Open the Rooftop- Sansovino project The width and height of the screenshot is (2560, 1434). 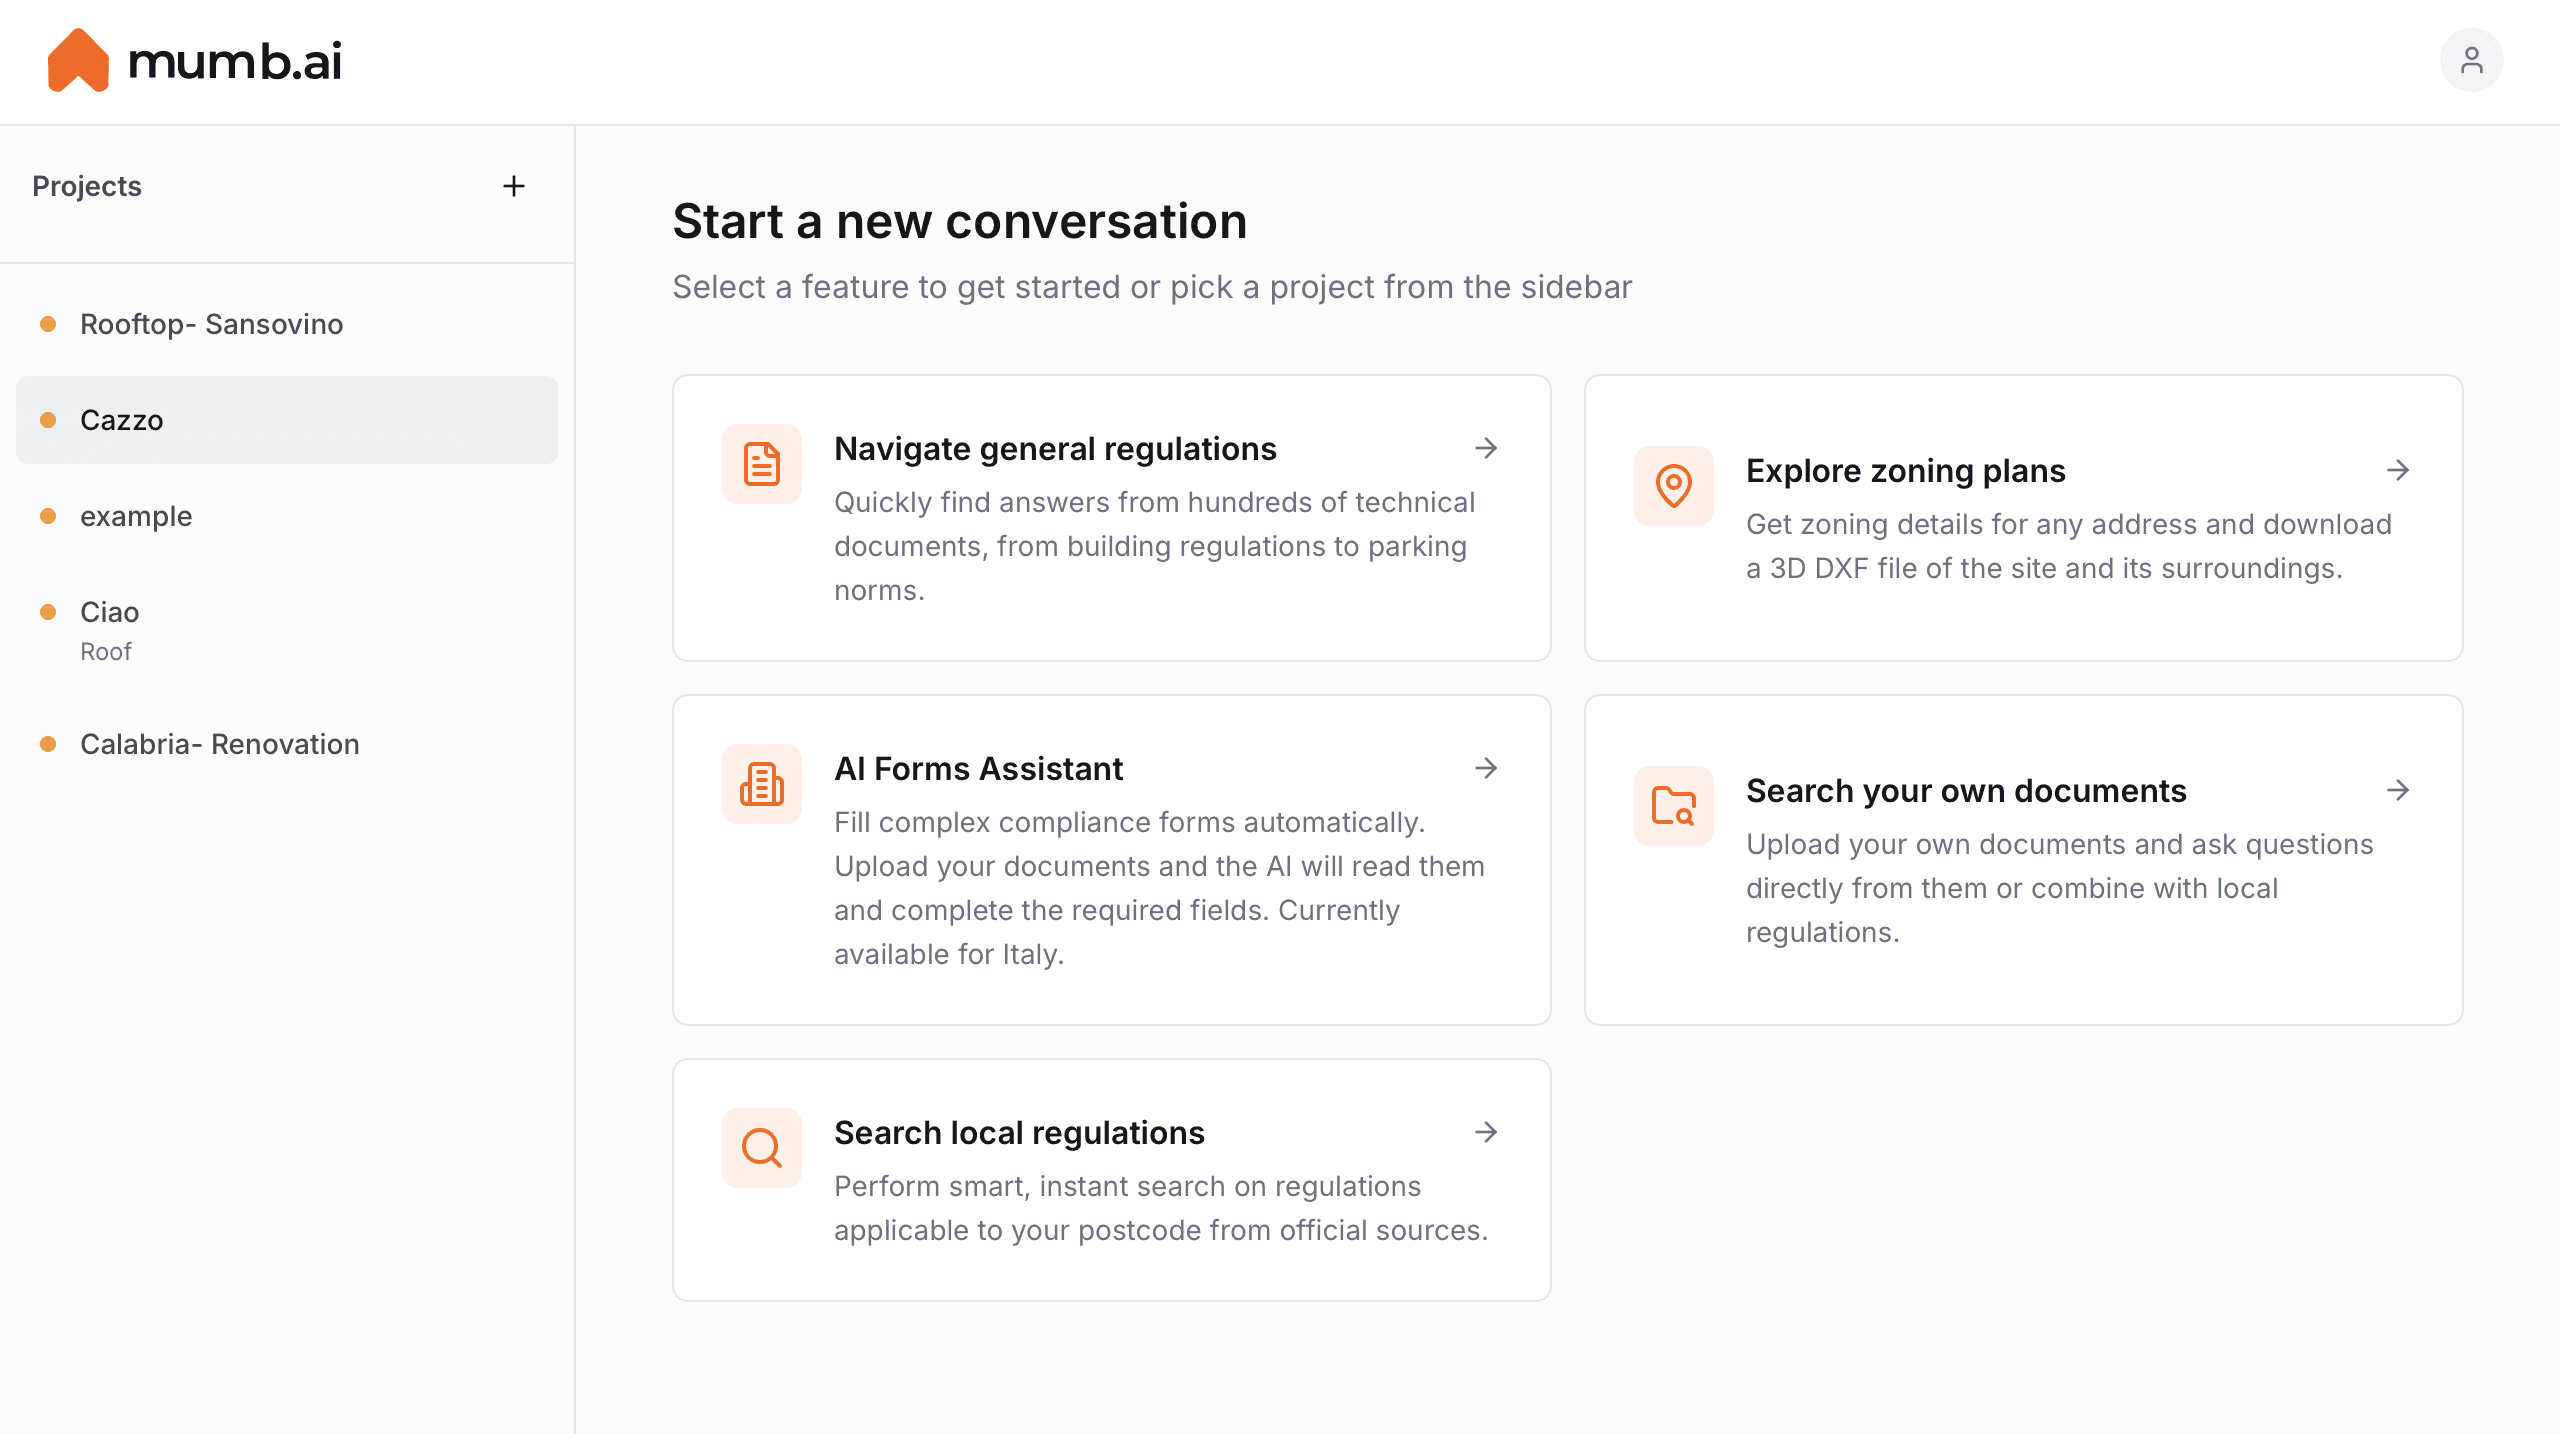pyautogui.click(x=211, y=324)
